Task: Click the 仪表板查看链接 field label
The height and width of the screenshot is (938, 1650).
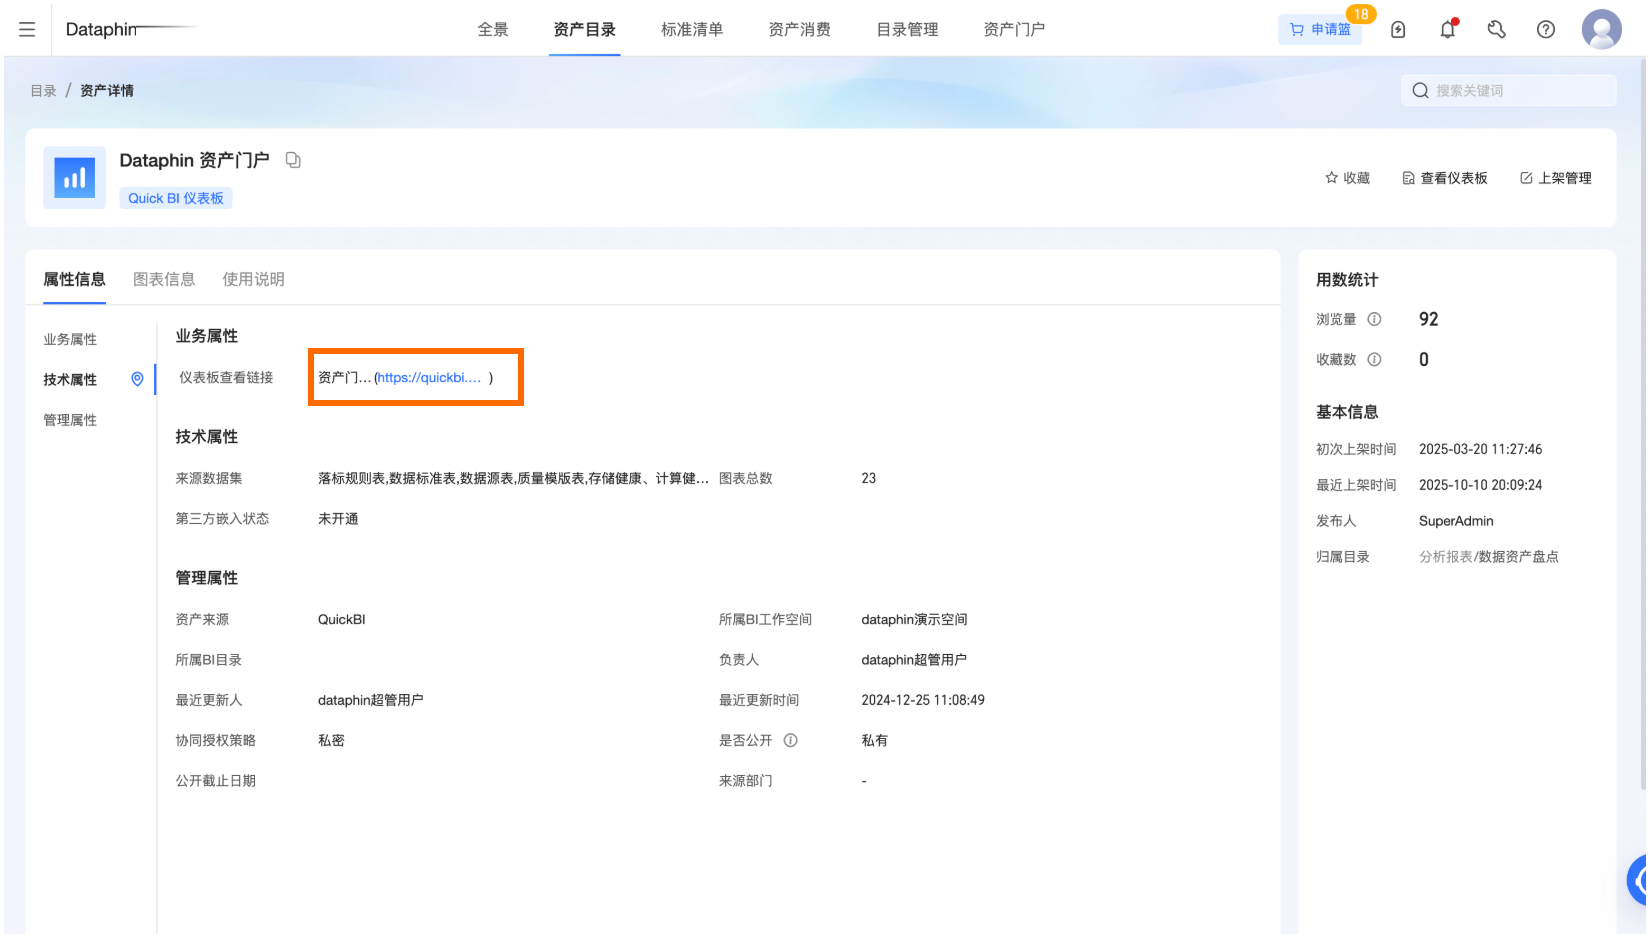Action: point(226,377)
